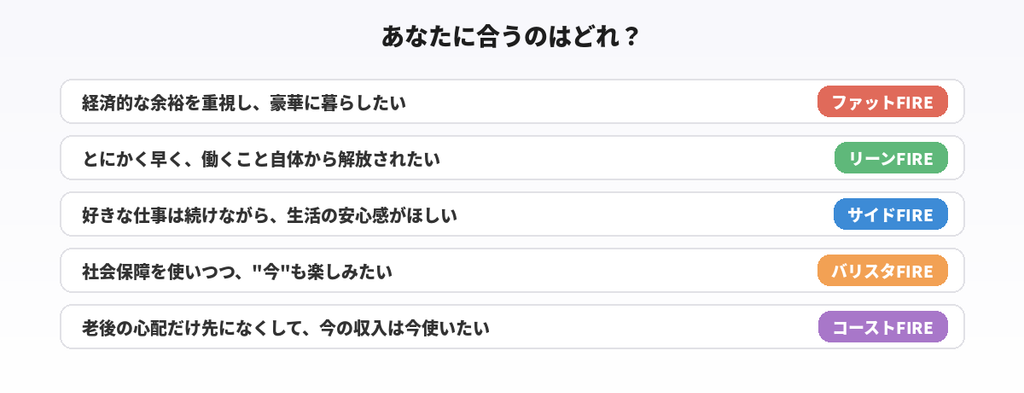Click the green リーンFIRE badge
Screen dimensions: 1024x393
pos(891,158)
